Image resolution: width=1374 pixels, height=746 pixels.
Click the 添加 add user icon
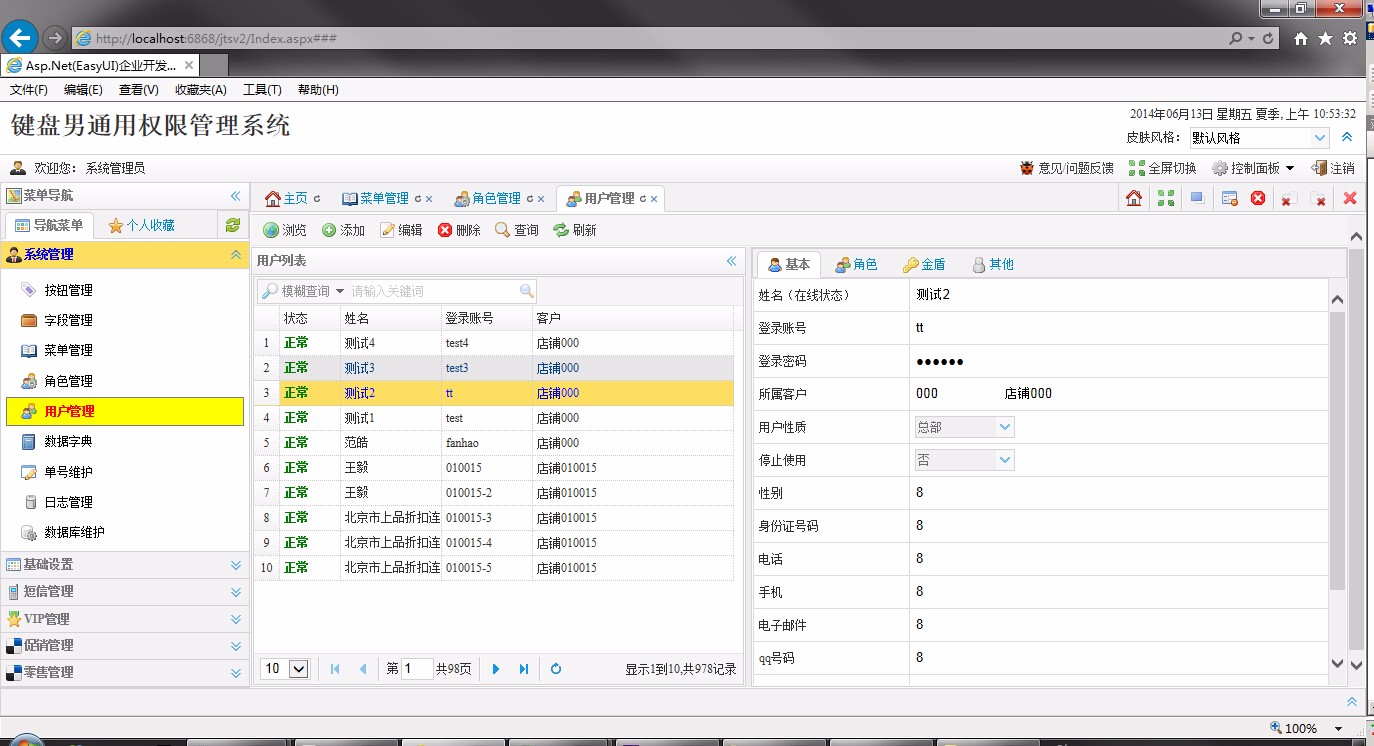pos(343,229)
